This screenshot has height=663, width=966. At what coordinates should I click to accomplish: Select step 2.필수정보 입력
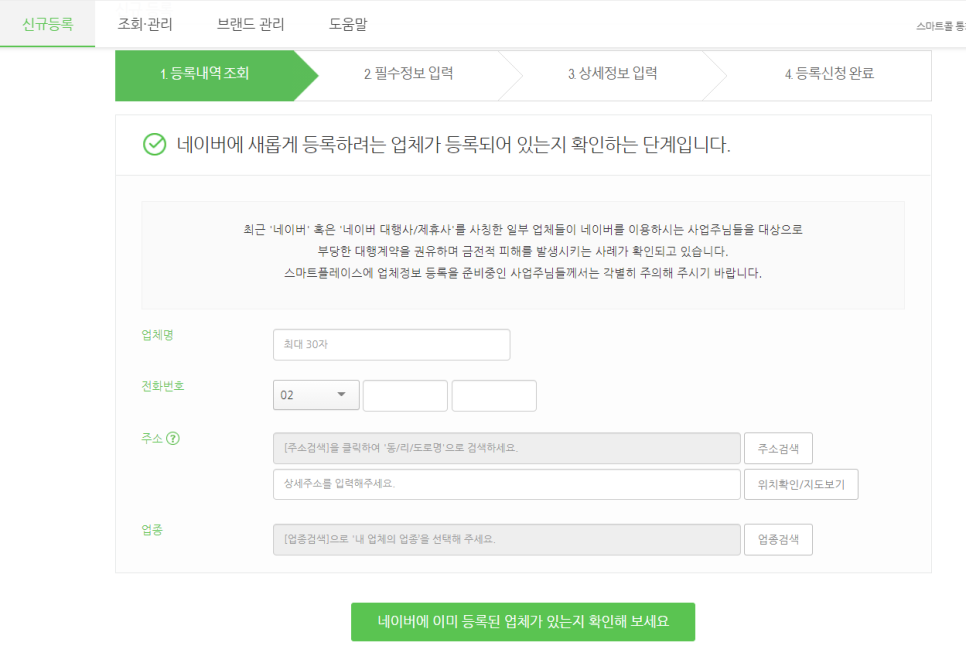[408, 74]
